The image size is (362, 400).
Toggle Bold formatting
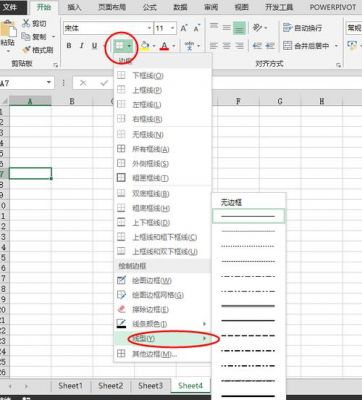click(69, 46)
